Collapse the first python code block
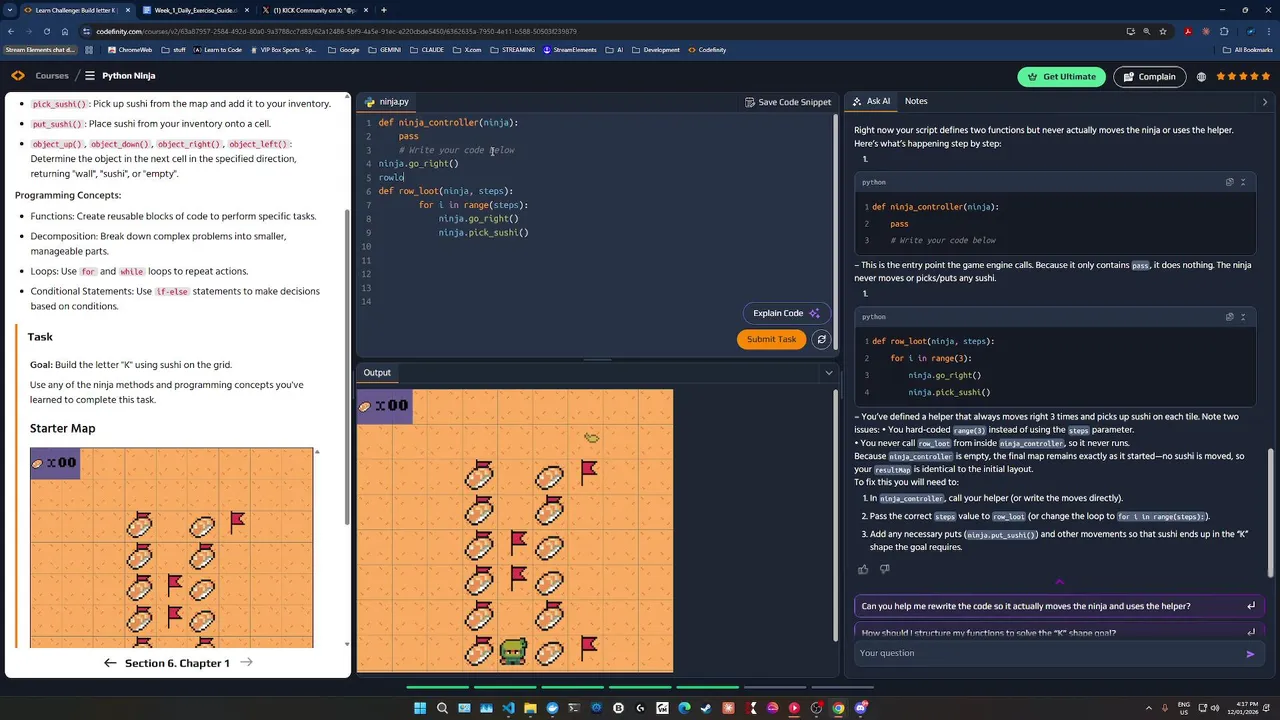The width and height of the screenshot is (1280, 720). (x=1243, y=182)
